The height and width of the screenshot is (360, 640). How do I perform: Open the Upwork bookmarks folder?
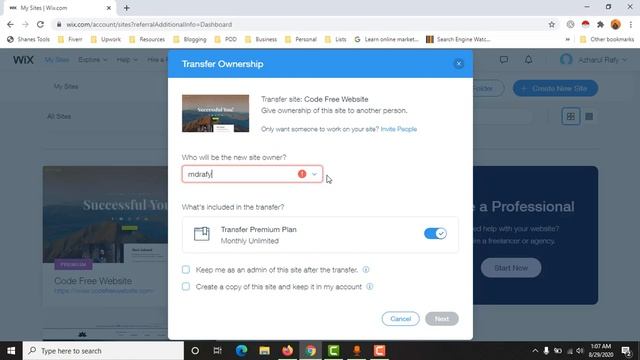[106, 39]
